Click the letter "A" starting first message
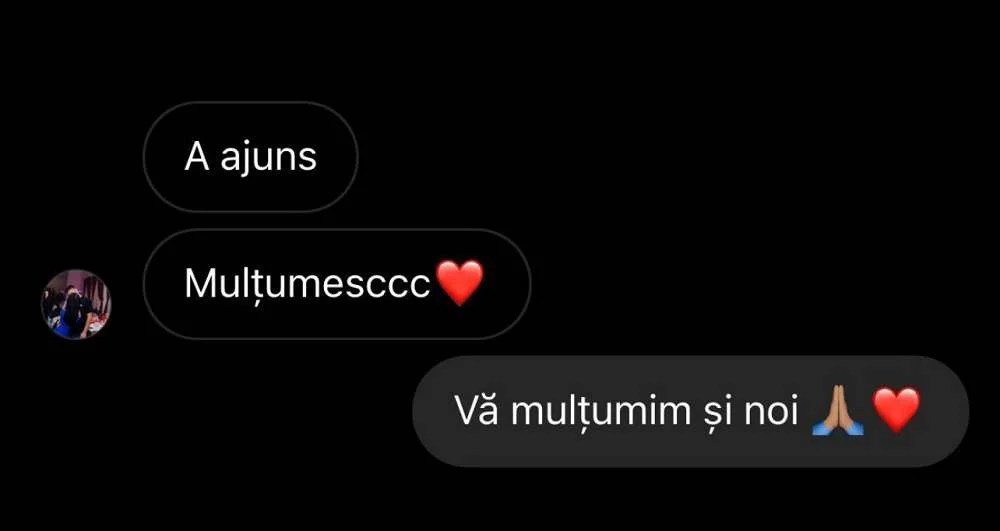 click(197, 157)
